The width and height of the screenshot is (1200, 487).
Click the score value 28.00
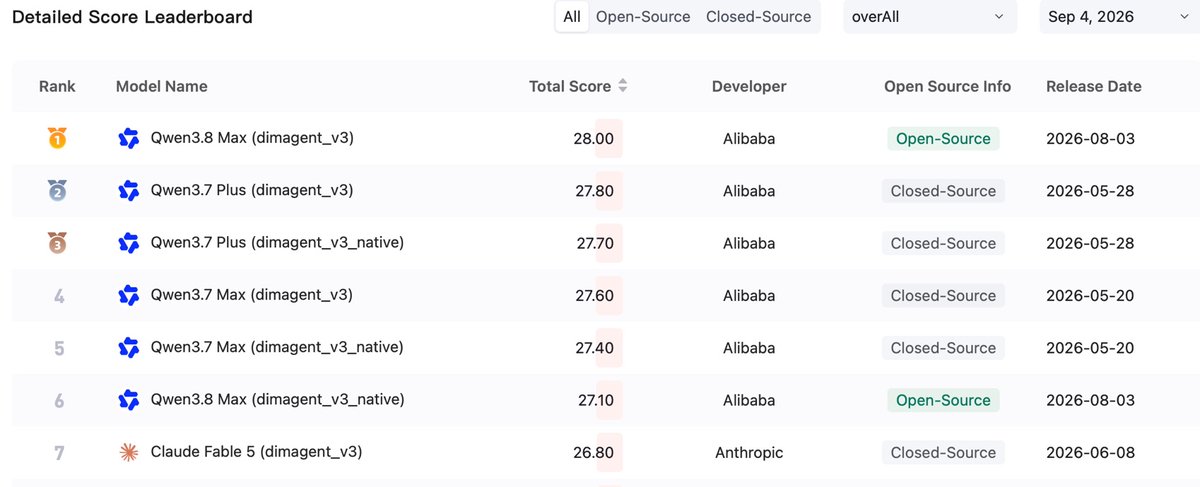pos(594,139)
